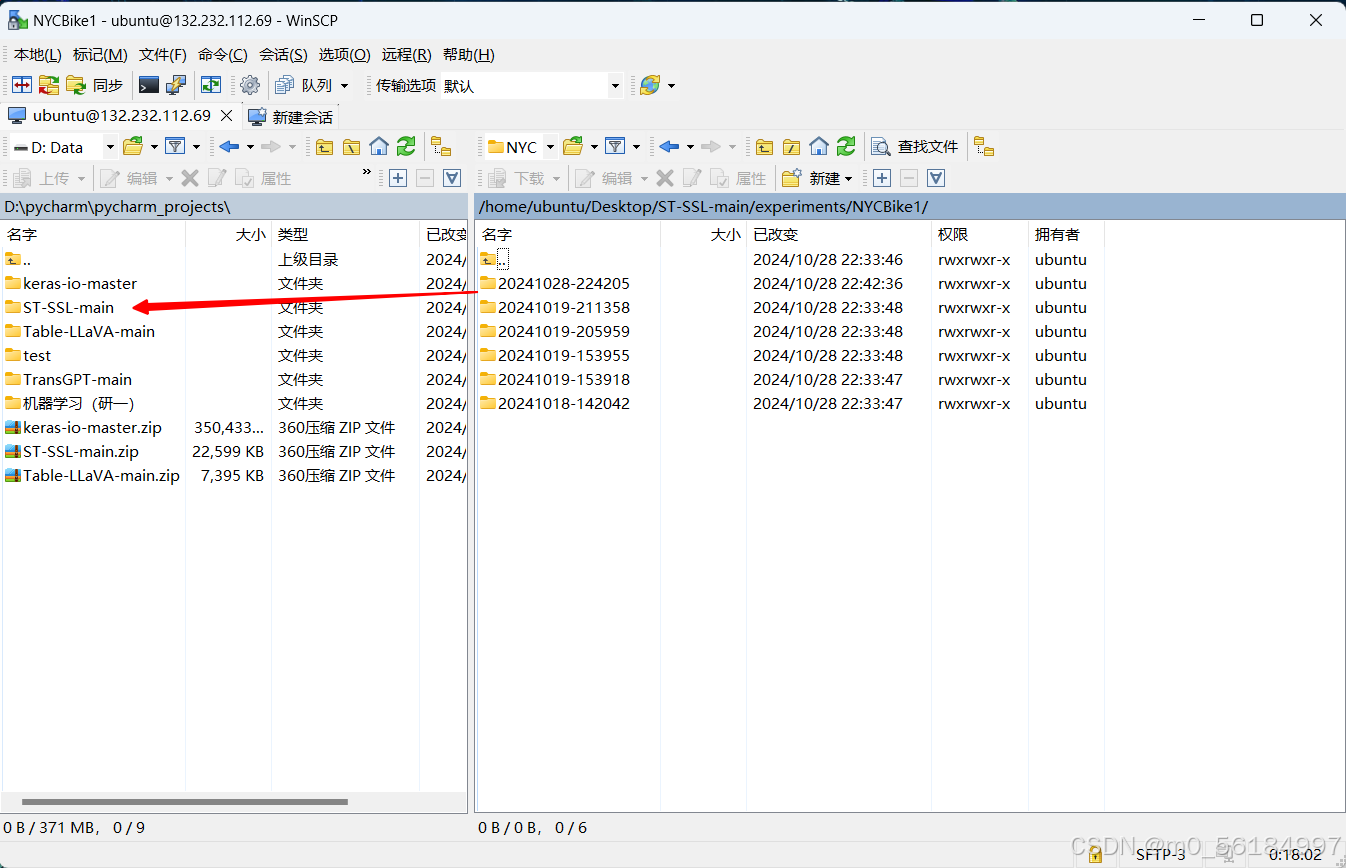This screenshot has width=1346, height=868.
Task: Click the padlock encryption icon in status bar
Action: pyautogui.click(x=1095, y=854)
